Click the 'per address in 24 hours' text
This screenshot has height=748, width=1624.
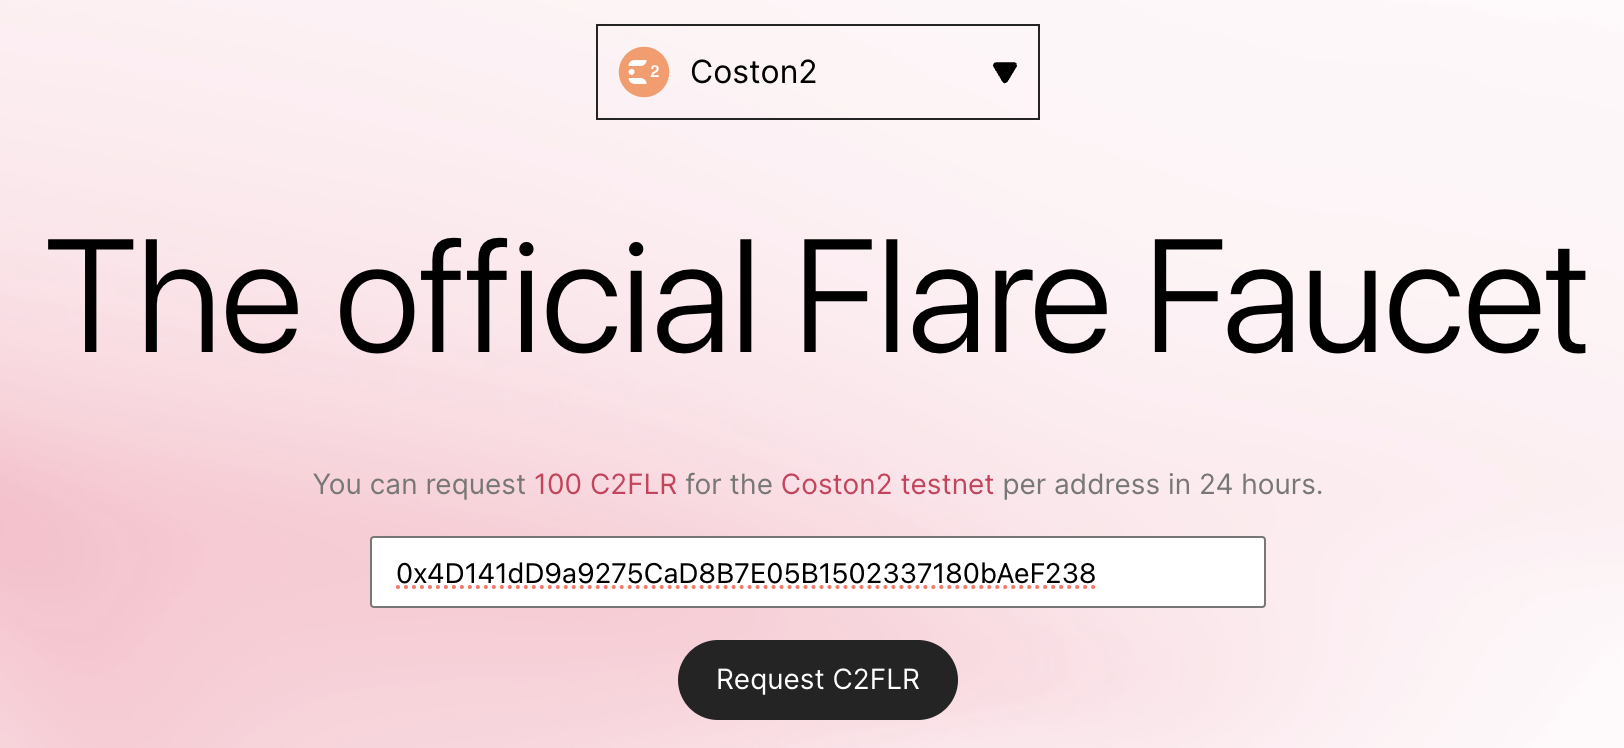pyautogui.click(x=1162, y=485)
